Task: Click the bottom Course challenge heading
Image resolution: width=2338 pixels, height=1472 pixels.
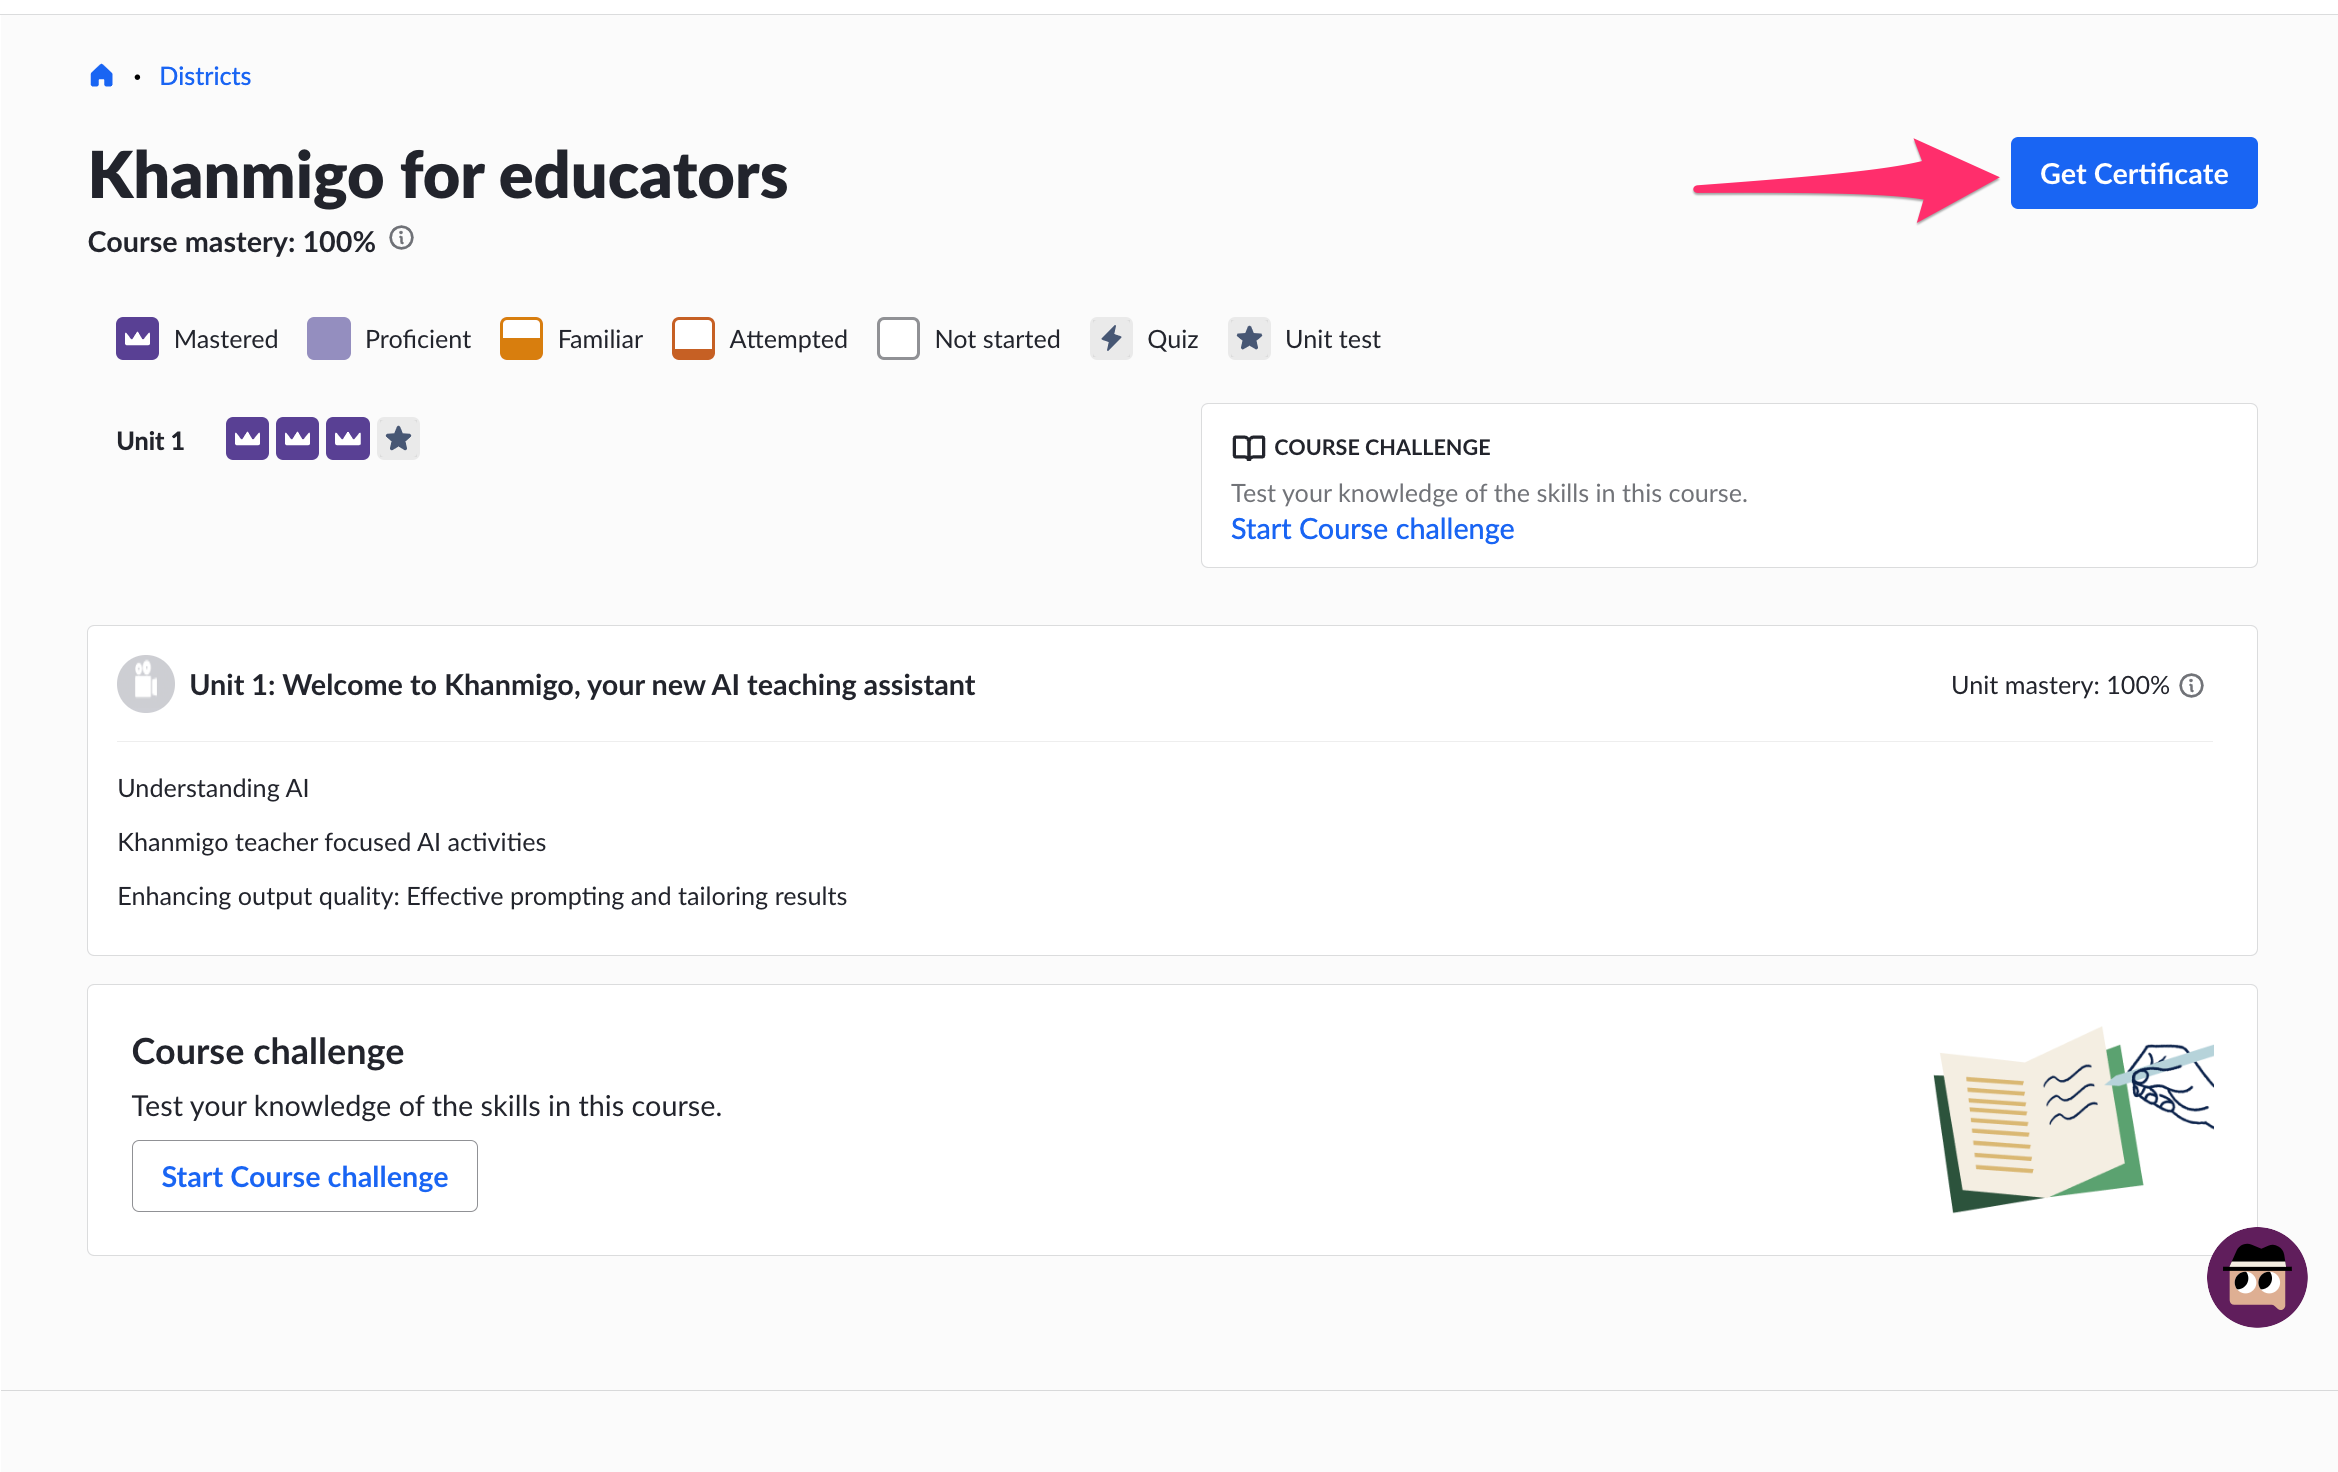Action: pos(268,1051)
